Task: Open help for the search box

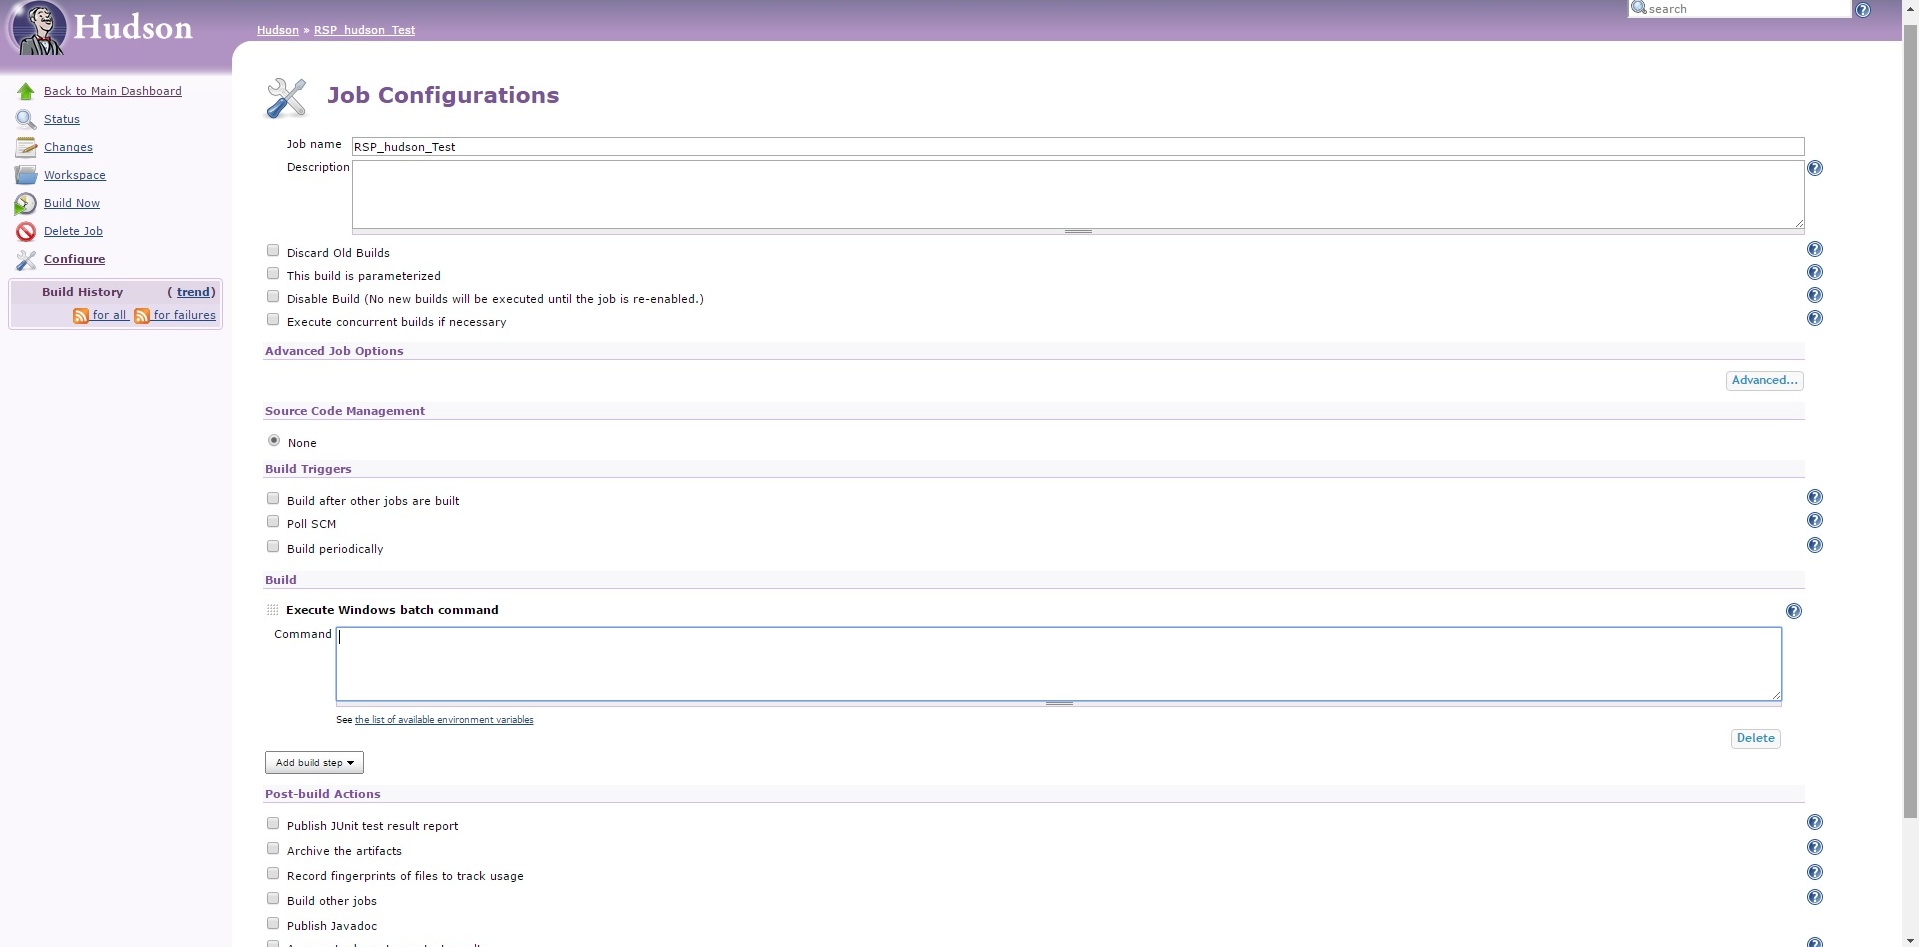Action: click(1863, 10)
